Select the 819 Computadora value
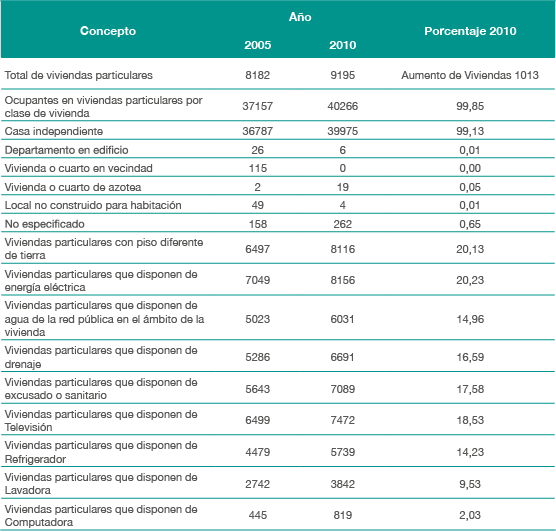The height and width of the screenshot is (532, 556). 343,515
